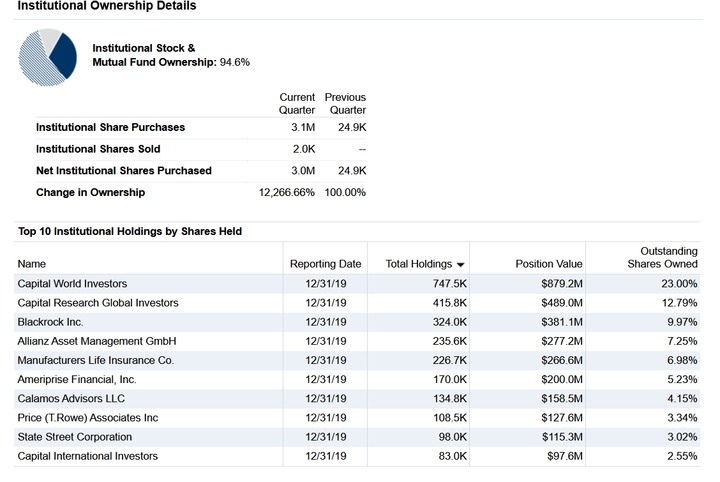Click State Street holdings value 98.0K
Viewport: 720px width, 482px height.
(x=452, y=437)
